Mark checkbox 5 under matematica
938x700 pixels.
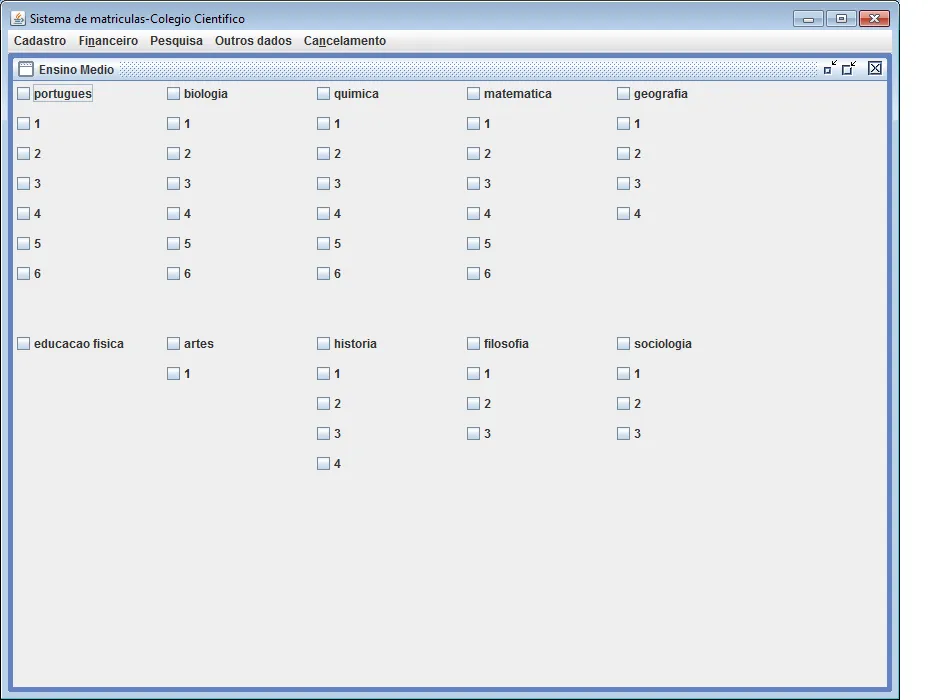tap(473, 244)
